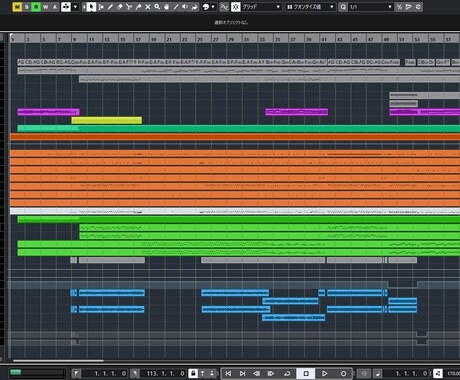Image resolution: width=460 pixels, height=380 pixels.
Task: Select the dark orange part above orange tracks
Action: pyautogui.click(x=235, y=137)
